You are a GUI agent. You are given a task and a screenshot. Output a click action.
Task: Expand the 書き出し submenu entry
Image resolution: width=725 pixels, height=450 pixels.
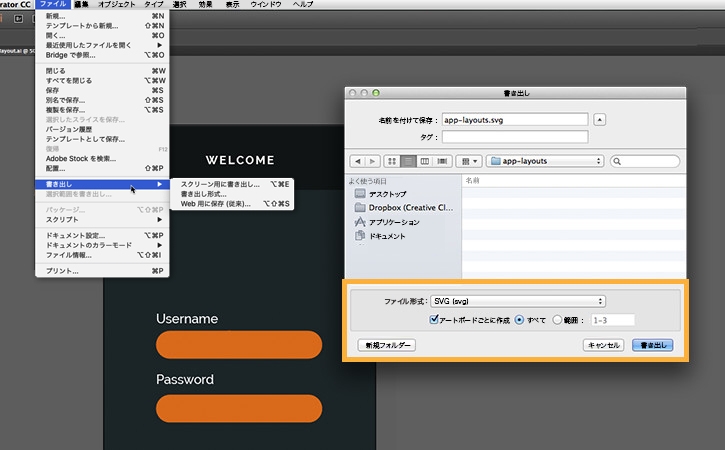[x=102, y=184]
